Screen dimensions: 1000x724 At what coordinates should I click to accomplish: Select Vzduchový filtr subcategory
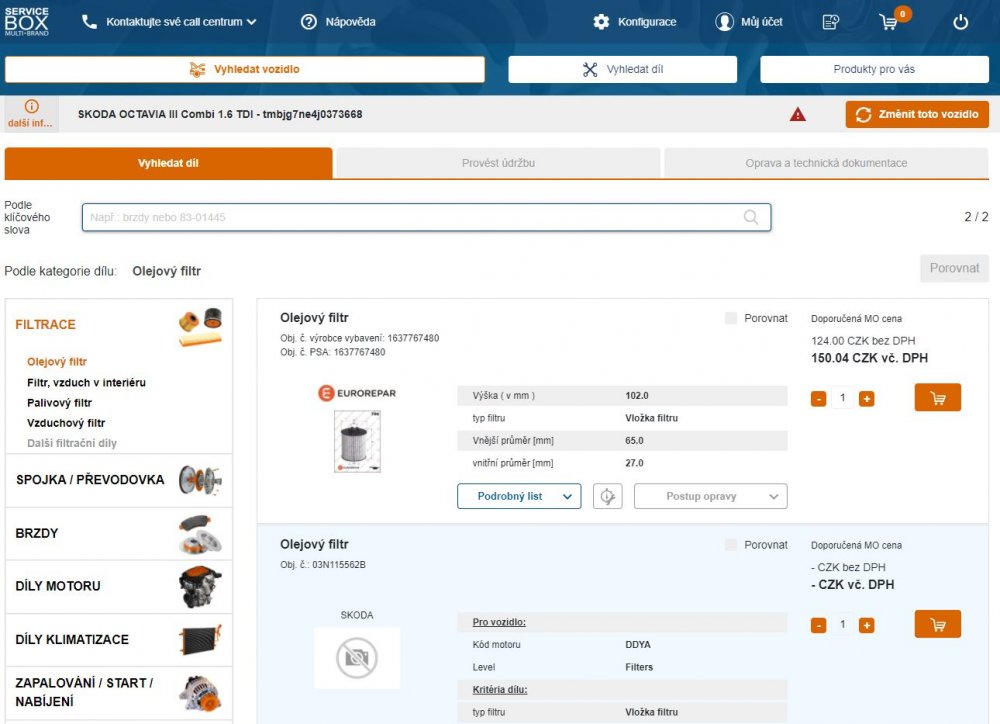66,423
